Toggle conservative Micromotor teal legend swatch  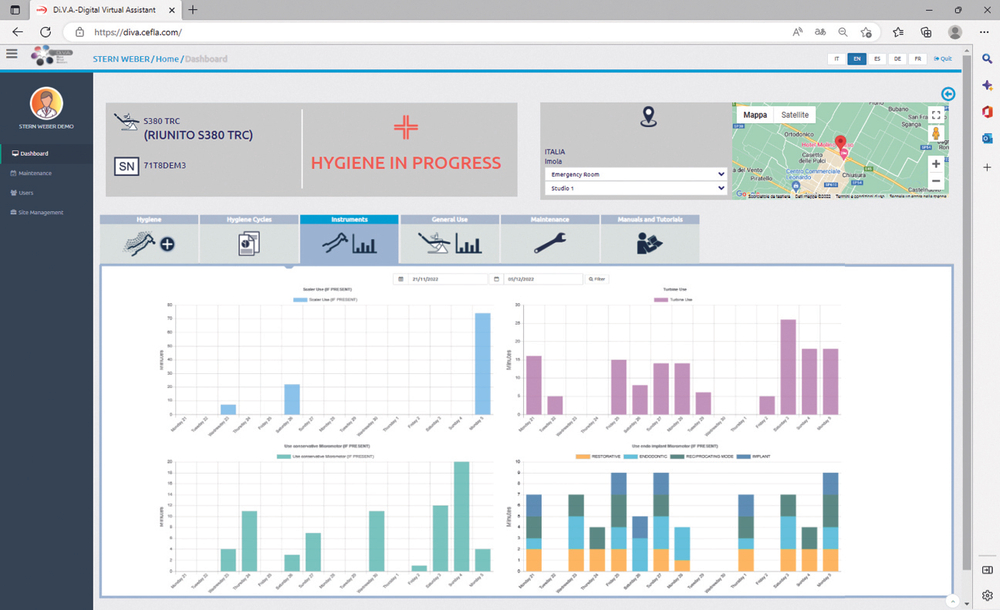tap(283, 456)
